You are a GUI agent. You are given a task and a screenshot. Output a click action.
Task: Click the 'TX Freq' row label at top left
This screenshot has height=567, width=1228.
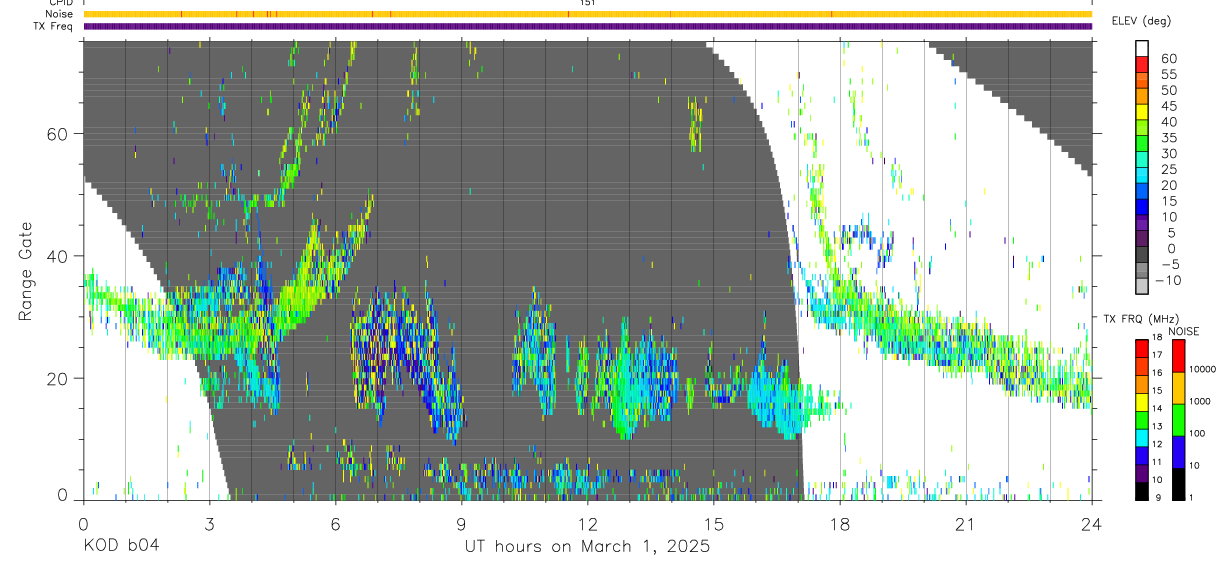pos(54,26)
